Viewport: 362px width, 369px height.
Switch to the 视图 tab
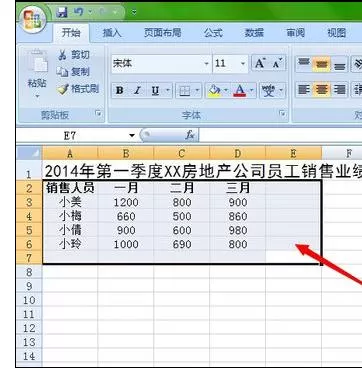(x=336, y=33)
